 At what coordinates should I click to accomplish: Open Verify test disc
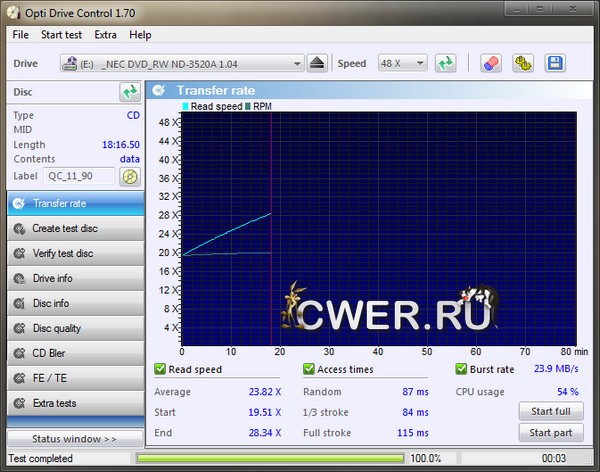[75, 253]
